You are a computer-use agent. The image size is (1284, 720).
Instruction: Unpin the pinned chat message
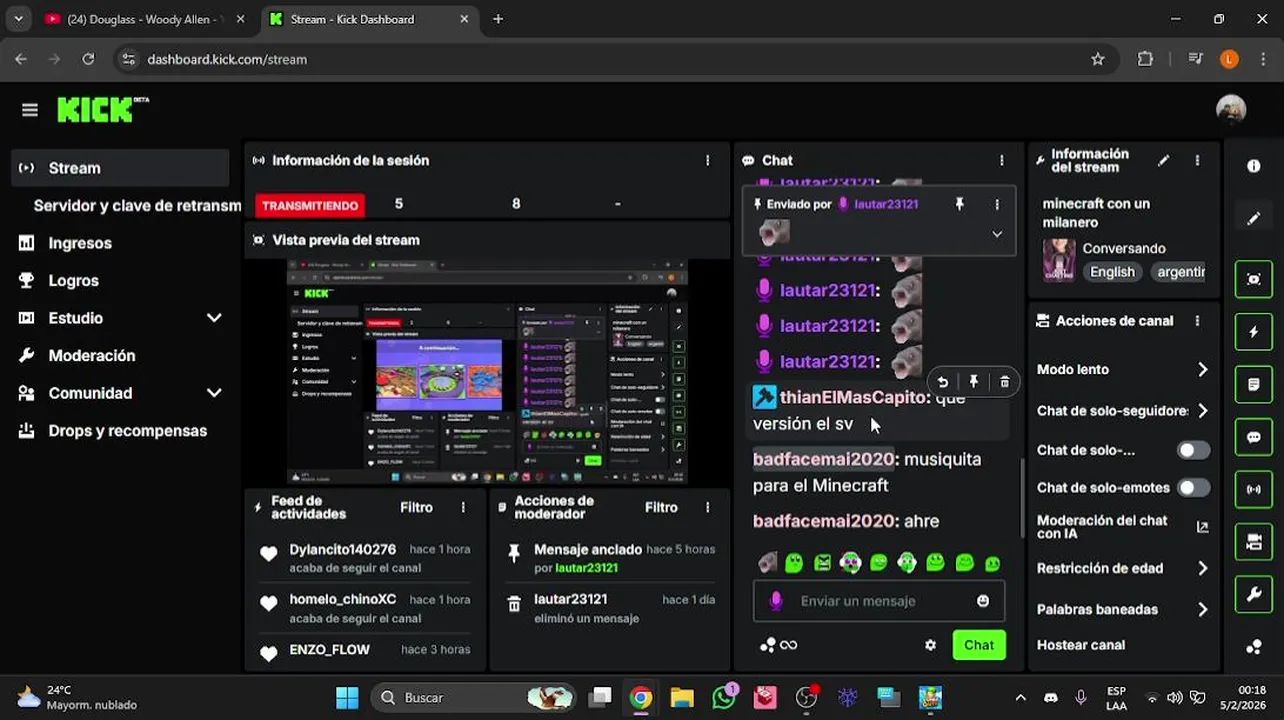tap(959, 204)
